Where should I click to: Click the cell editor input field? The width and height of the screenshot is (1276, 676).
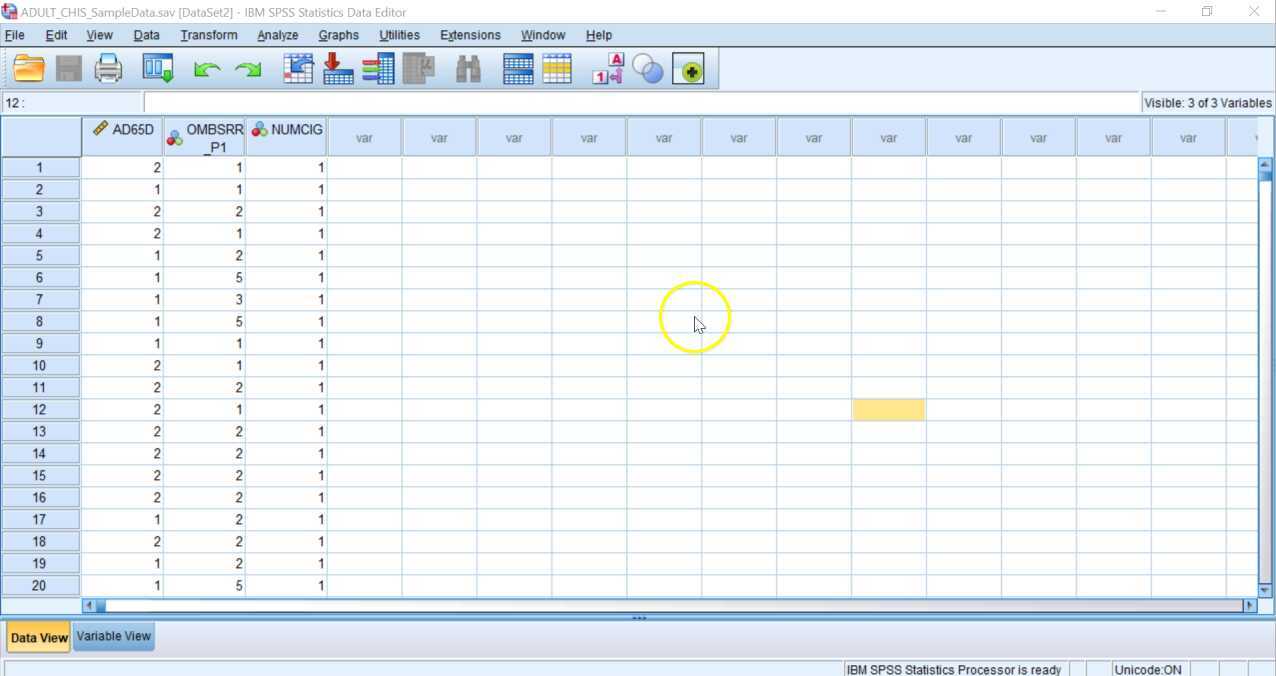coord(641,103)
